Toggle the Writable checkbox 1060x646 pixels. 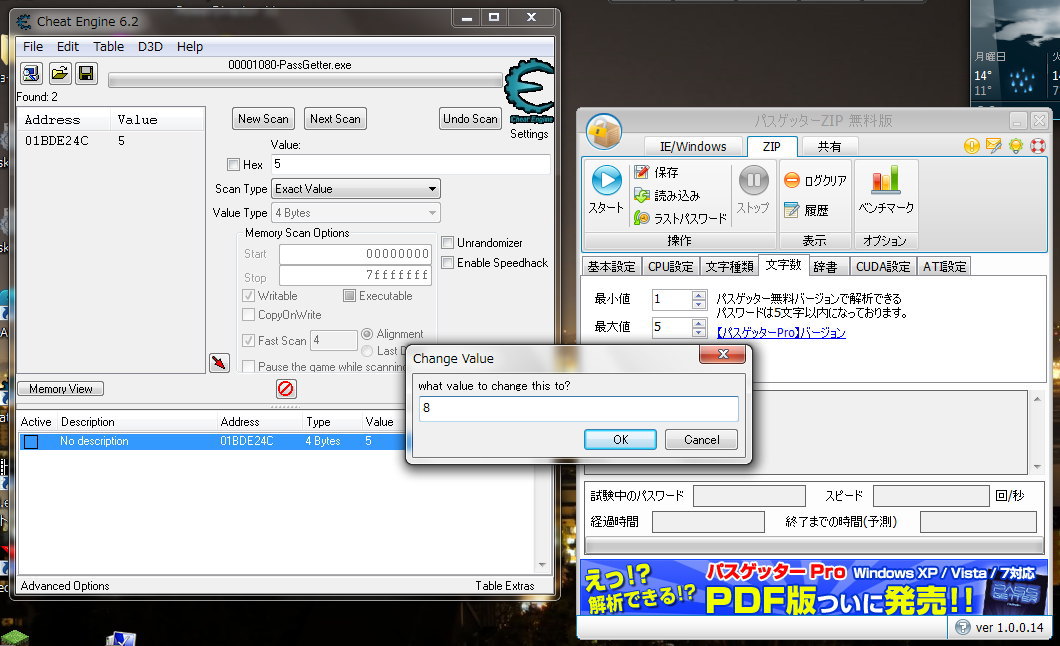coord(248,295)
